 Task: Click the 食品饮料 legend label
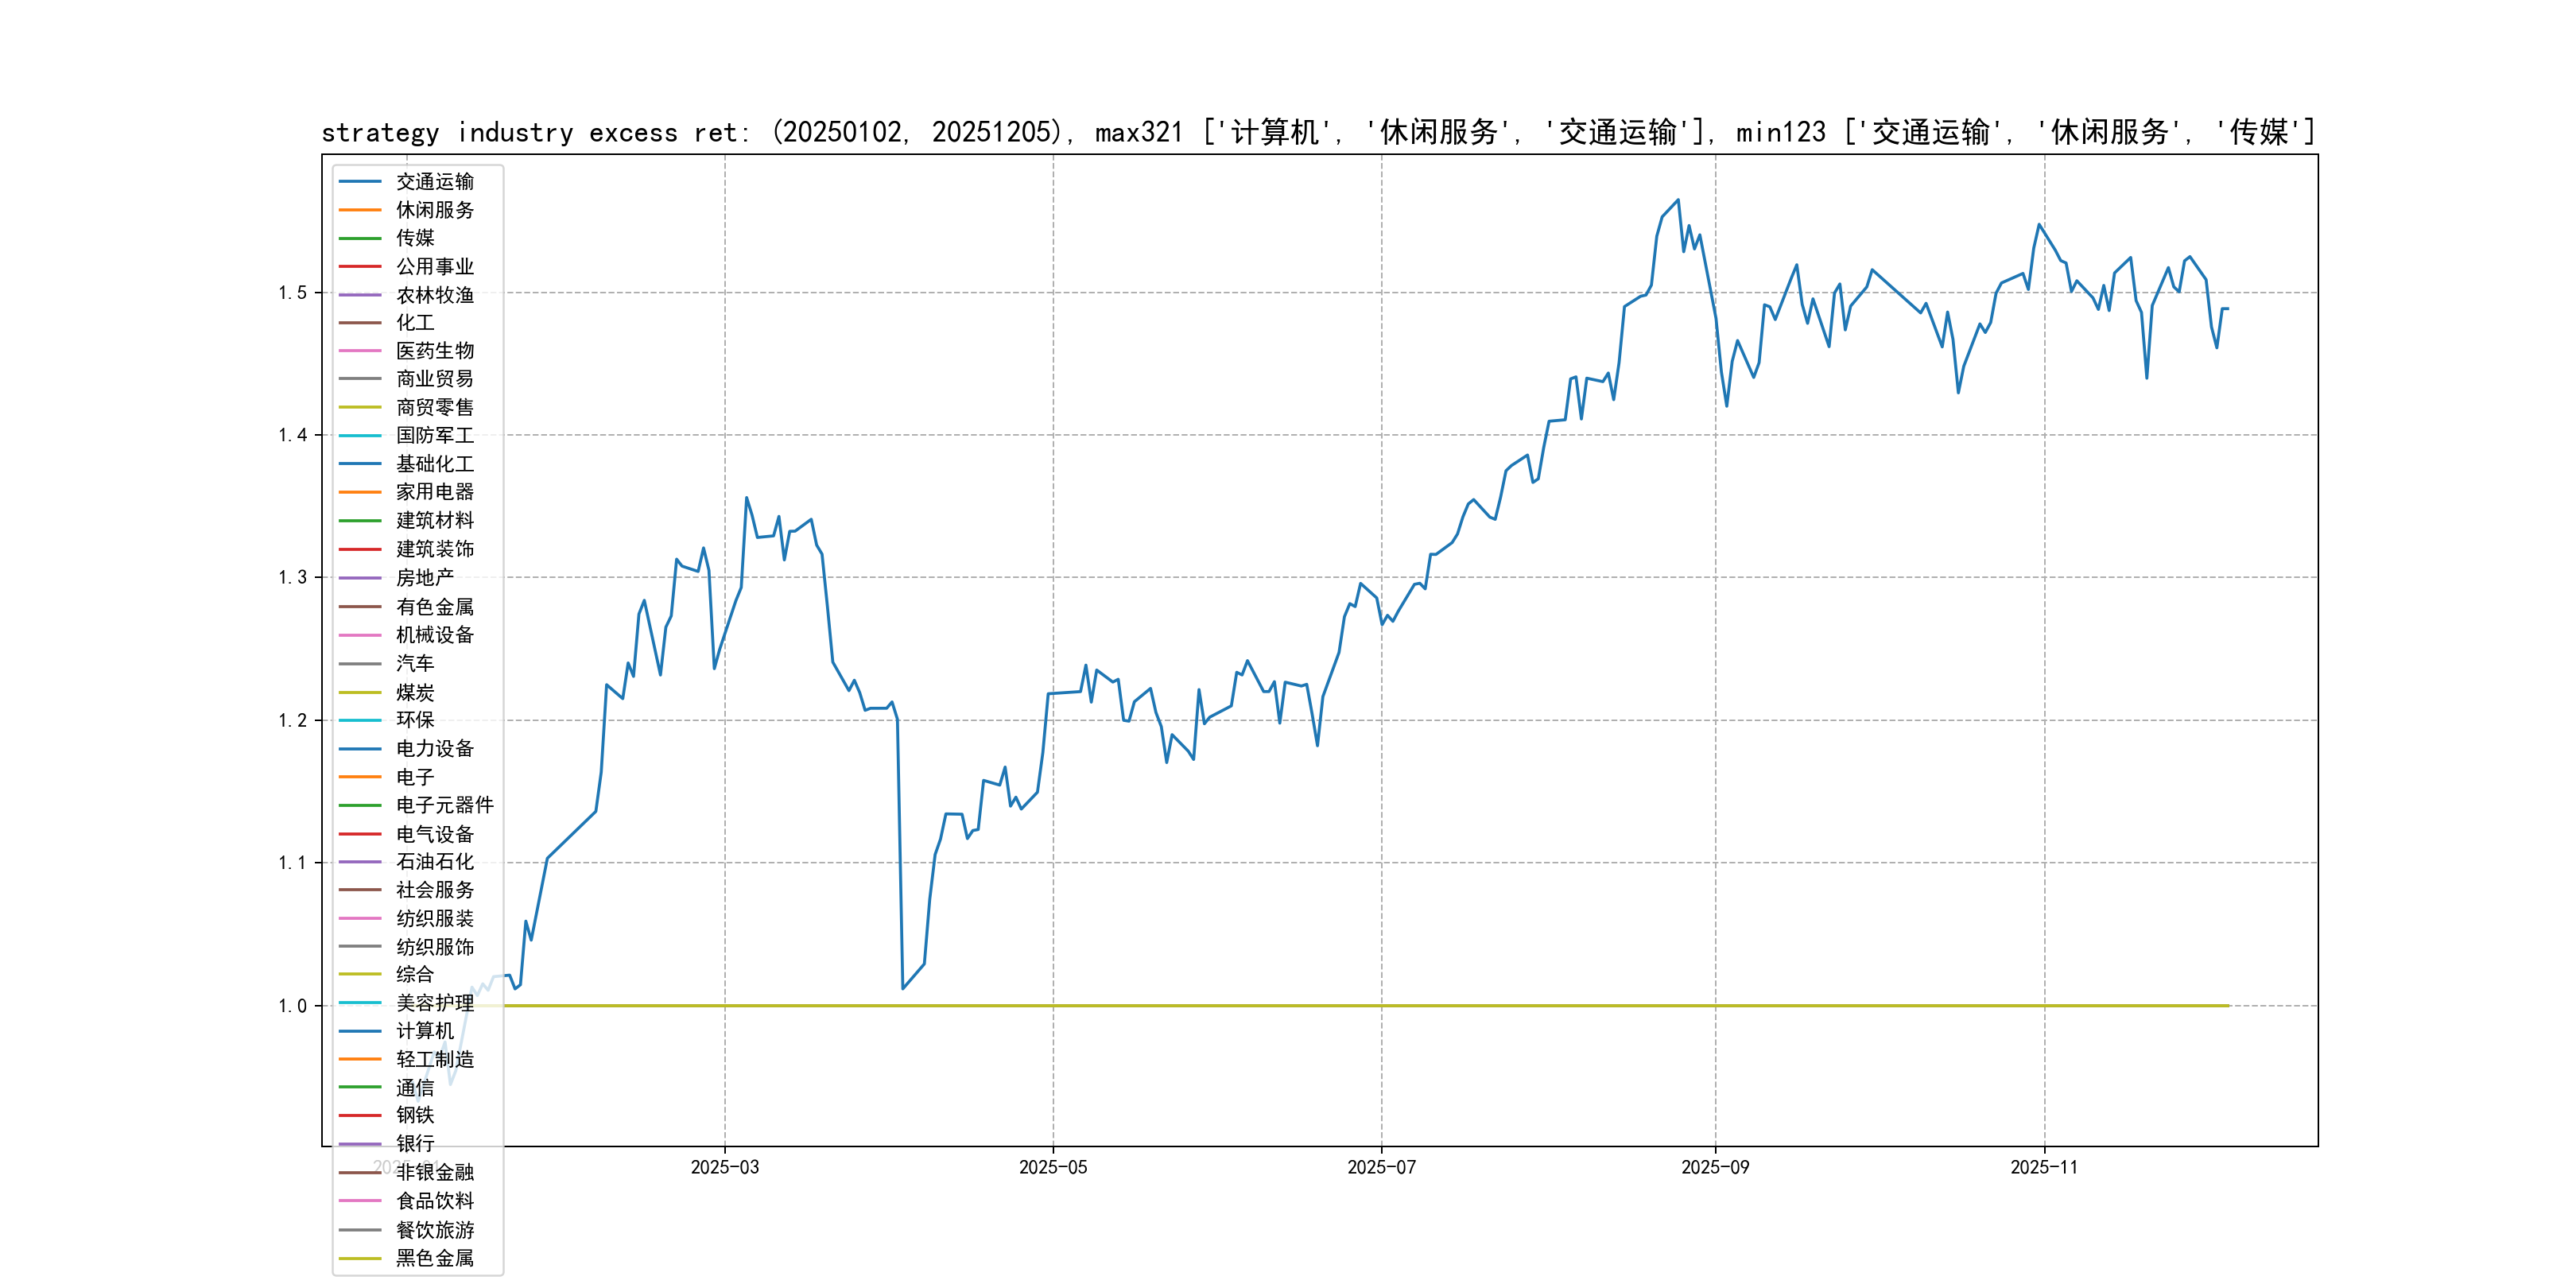(x=434, y=1201)
